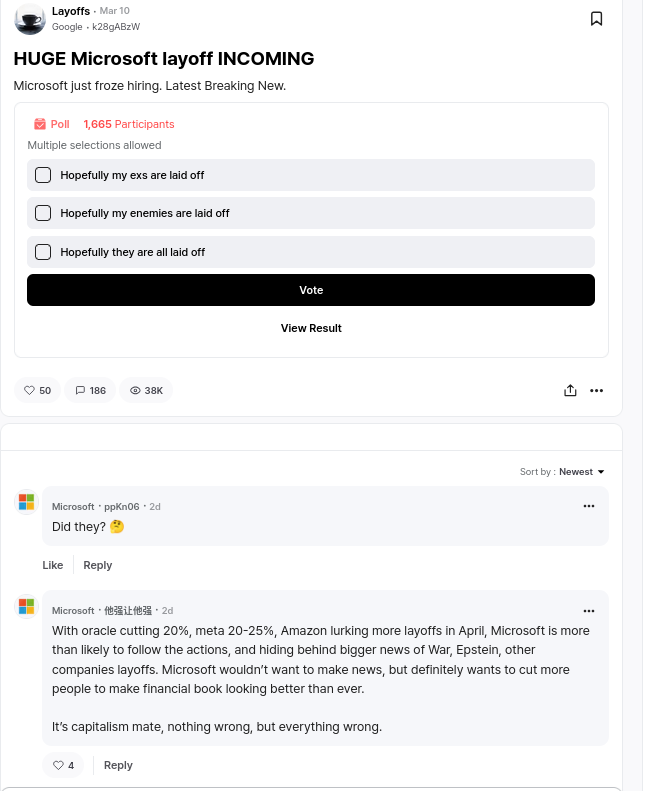Click the poster's coffee cup avatar

(x=29, y=18)
